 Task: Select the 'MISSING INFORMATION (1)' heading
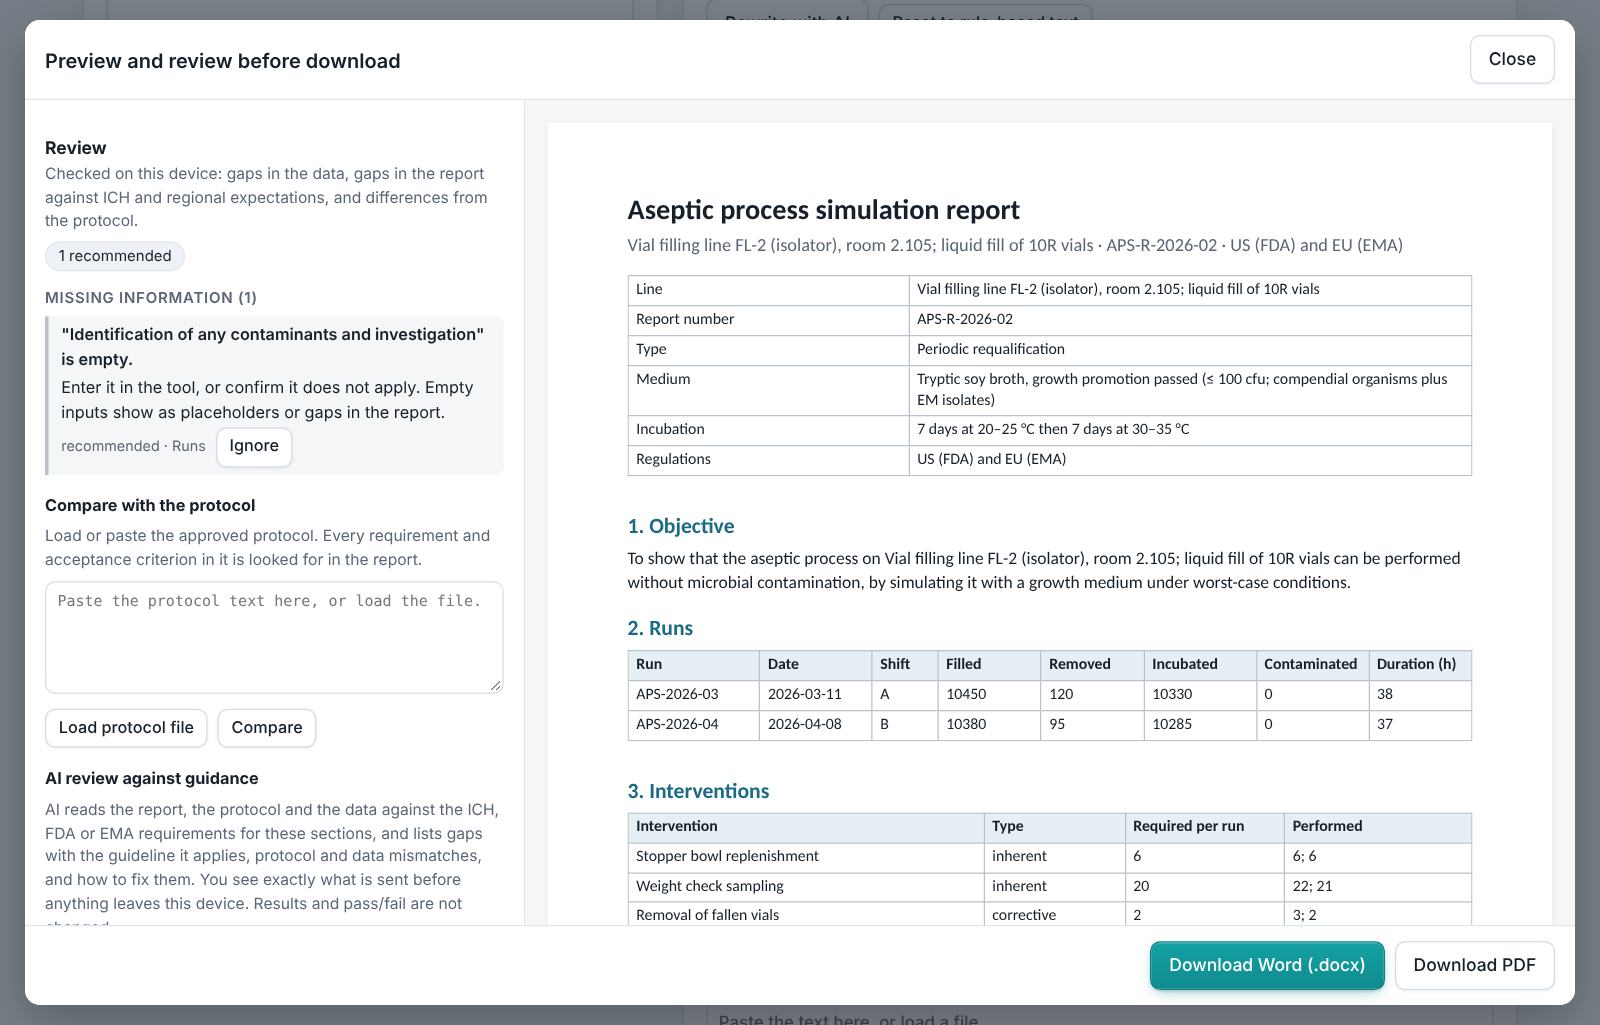(x=151, y=298)
